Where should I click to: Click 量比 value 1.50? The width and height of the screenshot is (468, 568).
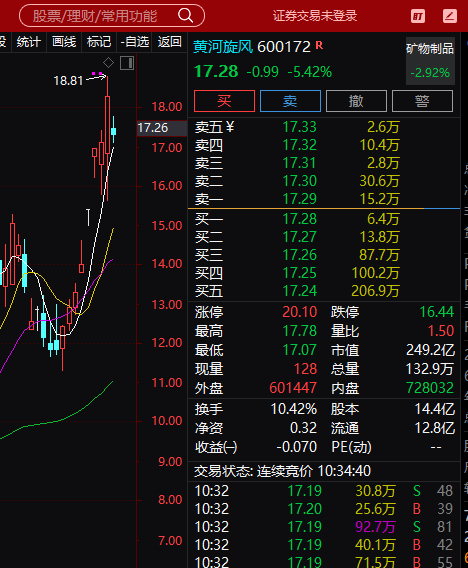(441, 331)
